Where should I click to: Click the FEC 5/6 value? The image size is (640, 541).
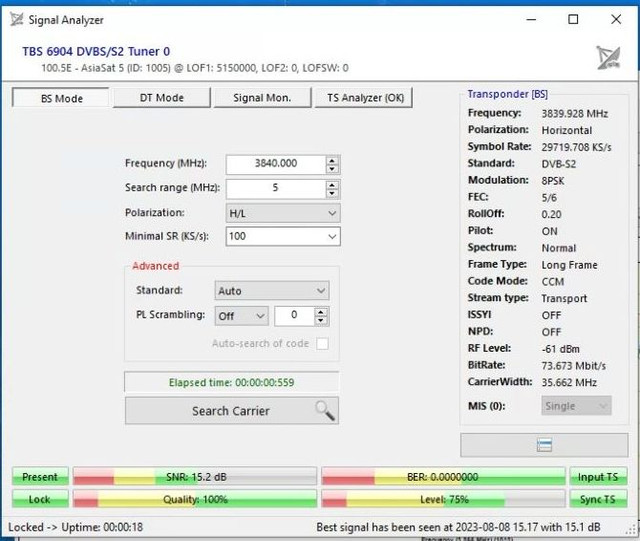tap(549, 198)
